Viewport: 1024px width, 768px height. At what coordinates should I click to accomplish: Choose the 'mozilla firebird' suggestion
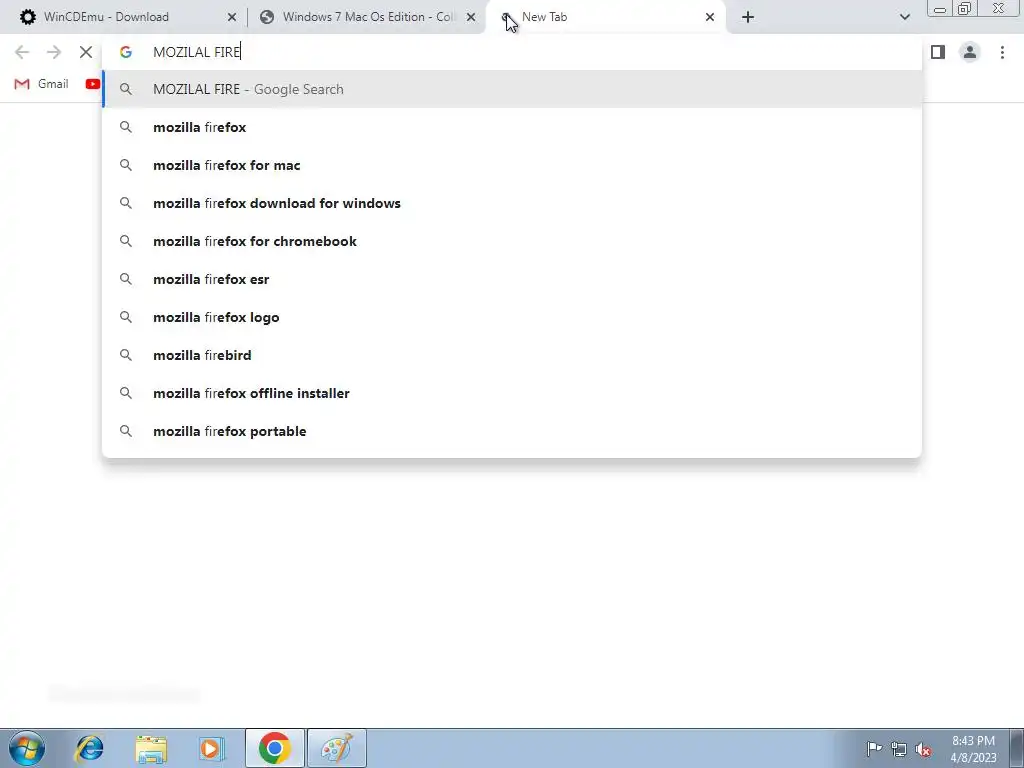[512, 355]
